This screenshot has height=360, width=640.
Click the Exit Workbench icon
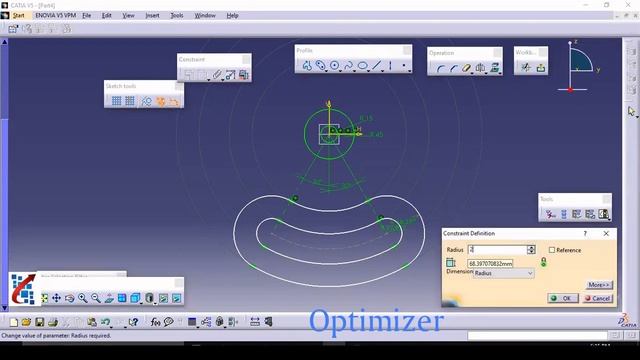coord(541,68)
